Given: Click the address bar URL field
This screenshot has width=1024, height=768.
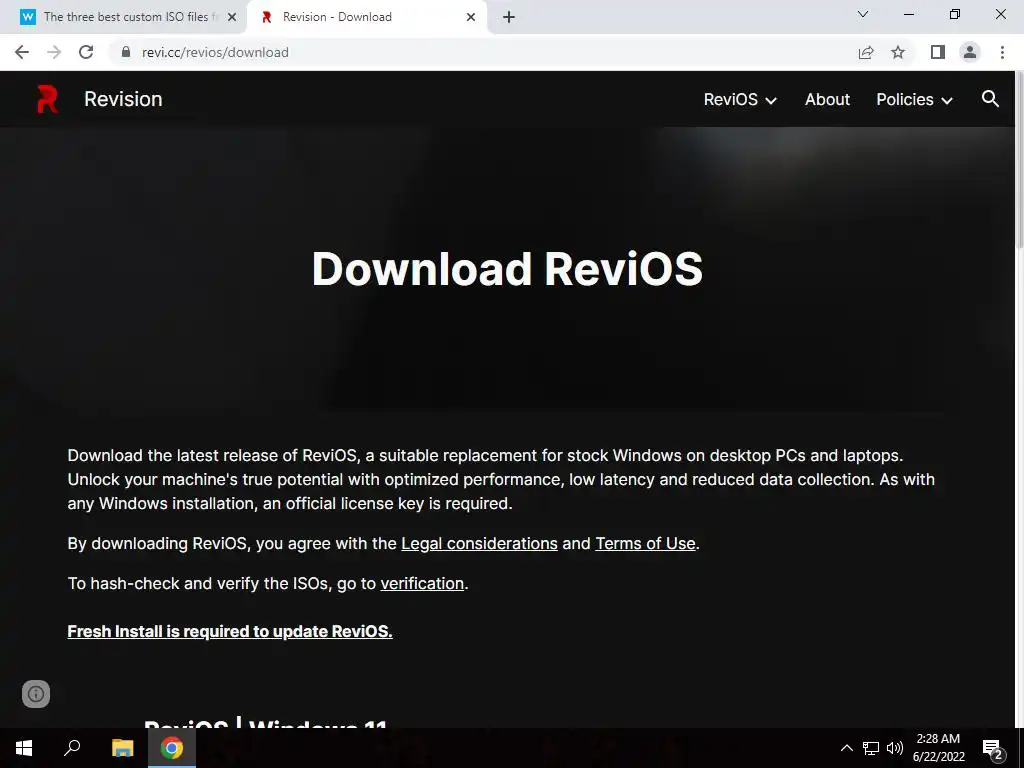Looking at the screenshot, I should point(483,52).
